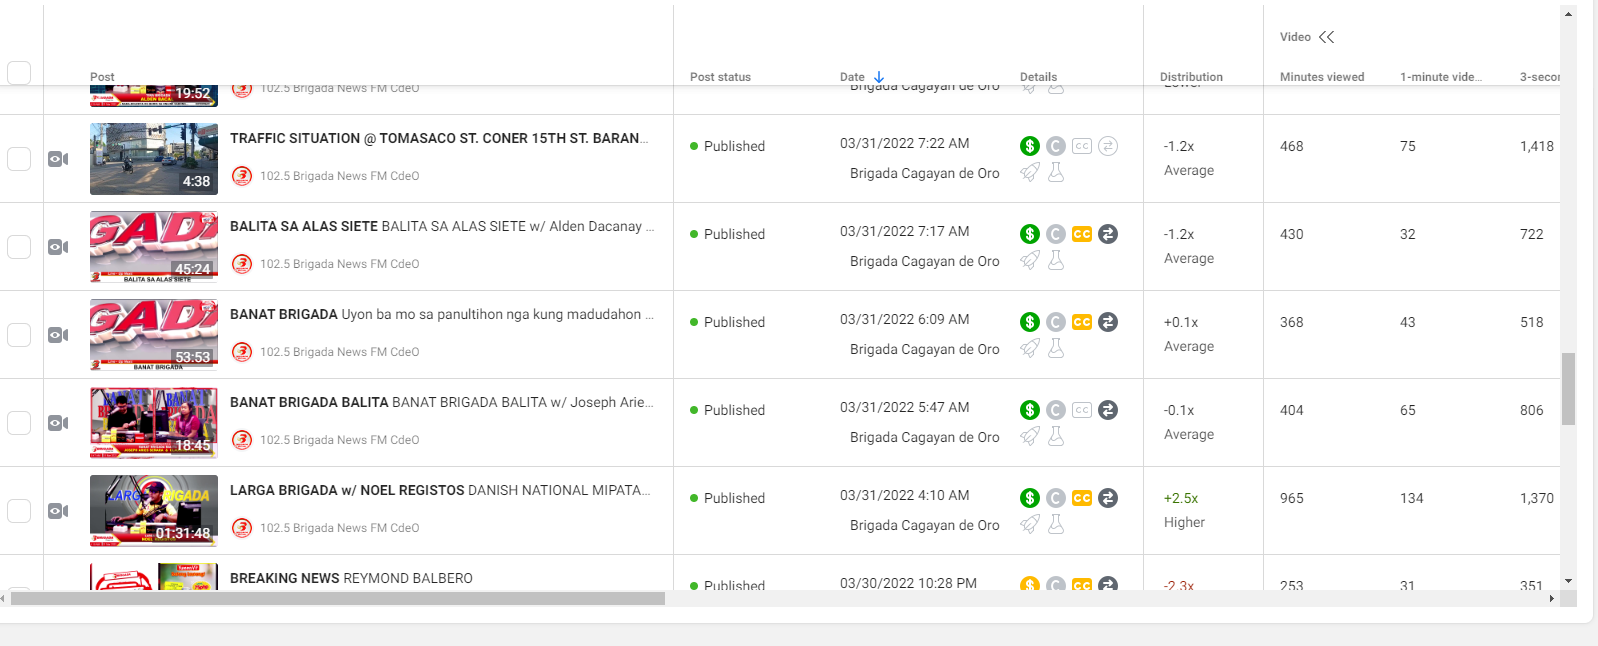The width and height of the screenshot is (1598, 646).
Task: Click the captions CC icon for BALITA SA ALAS SIETE
Action: [x=1081, y=234]
